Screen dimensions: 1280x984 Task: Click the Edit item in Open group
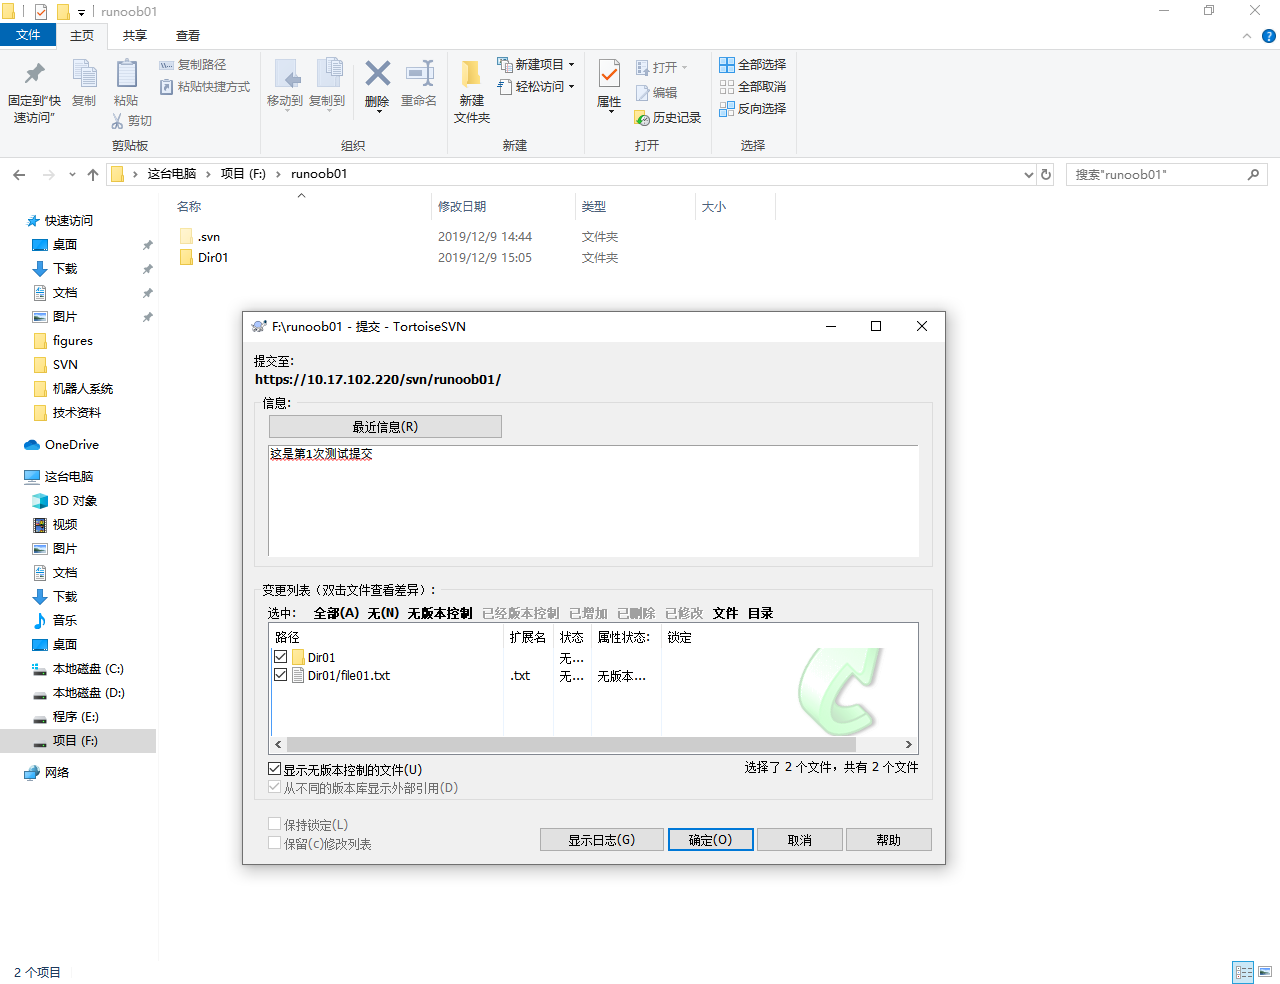click(657, 93)
